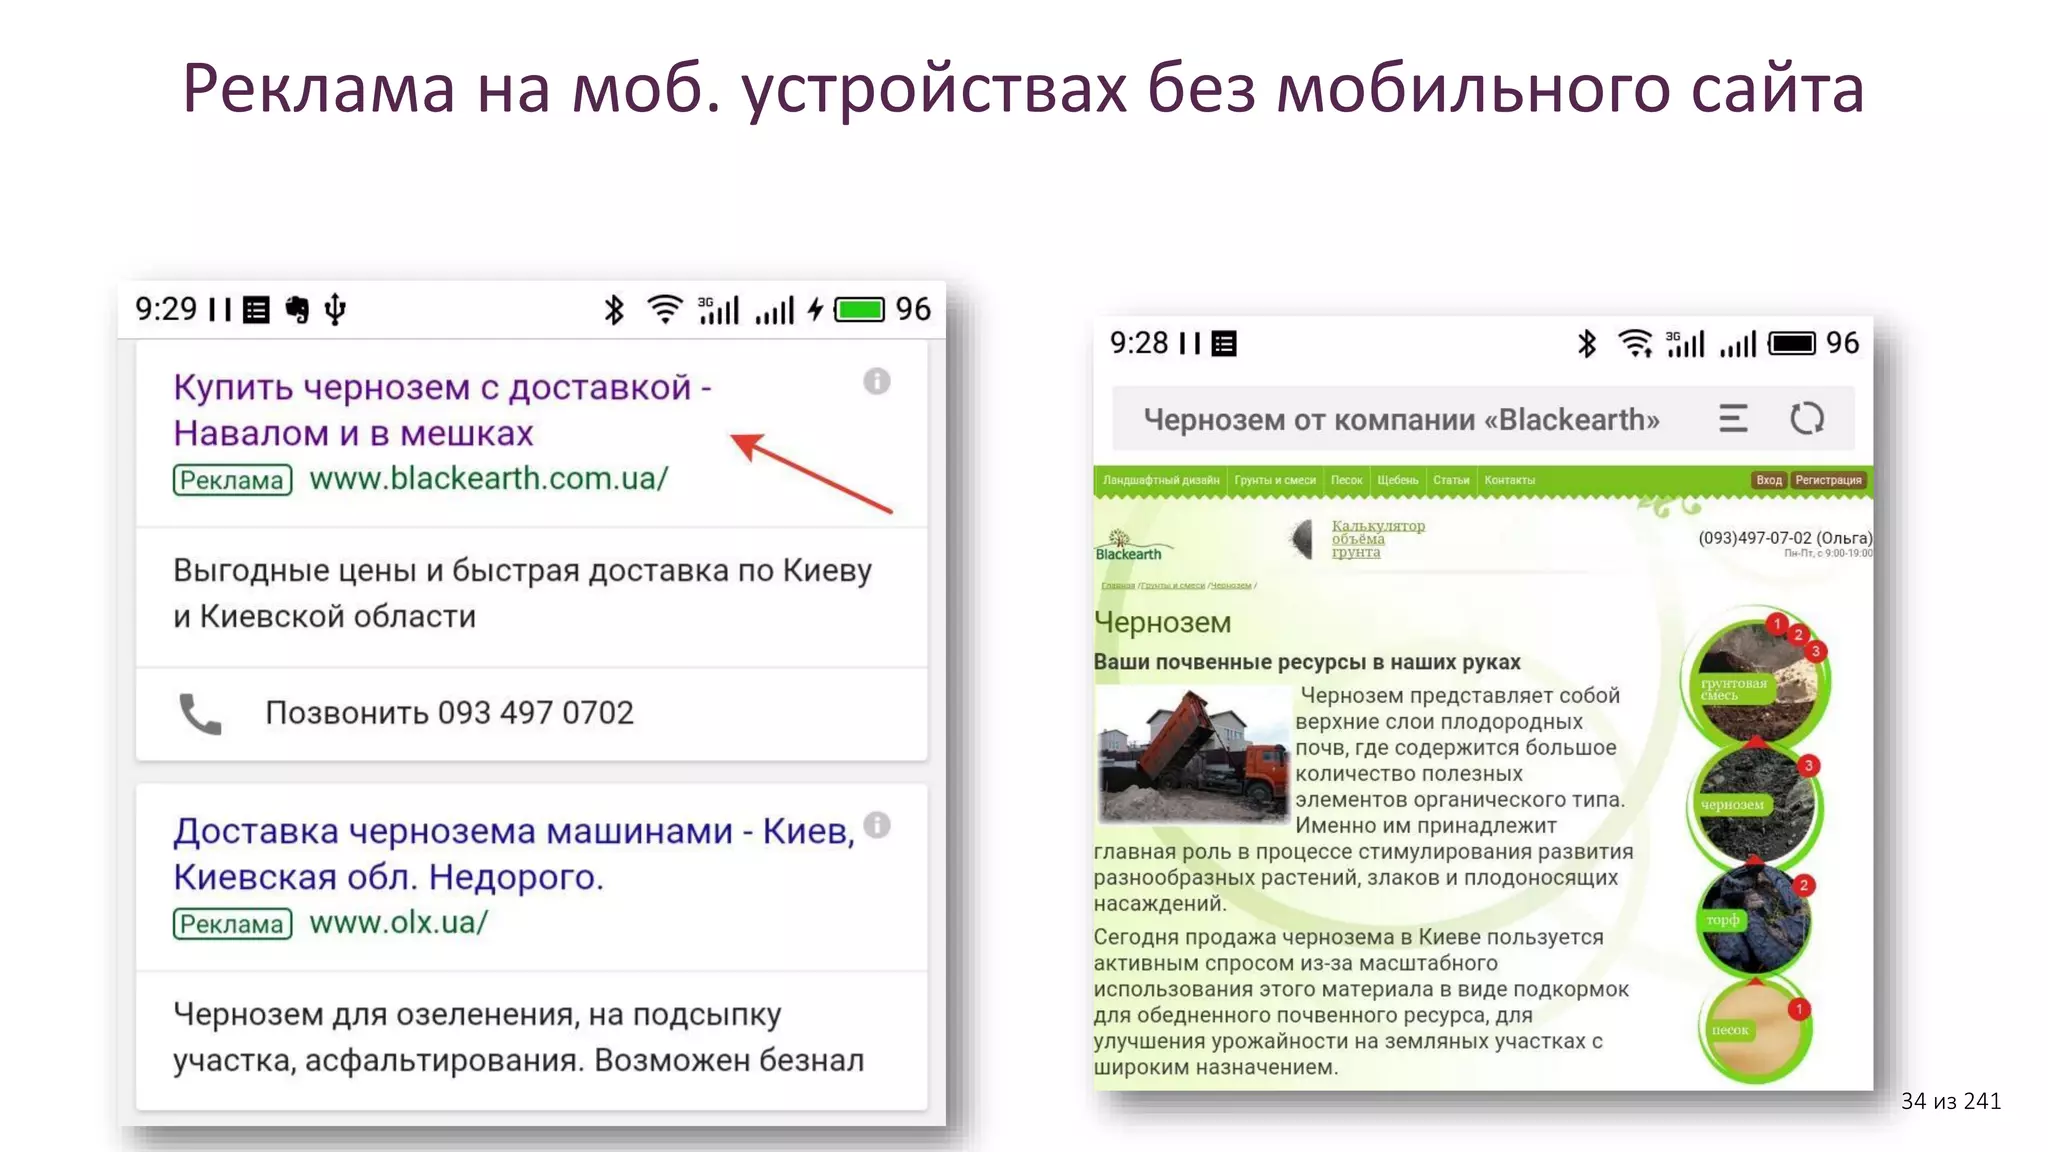Click the 'Грунты и смеси' breadcrumb link
Viewport: 2048px width, 1152px height.
point(1171,586)
